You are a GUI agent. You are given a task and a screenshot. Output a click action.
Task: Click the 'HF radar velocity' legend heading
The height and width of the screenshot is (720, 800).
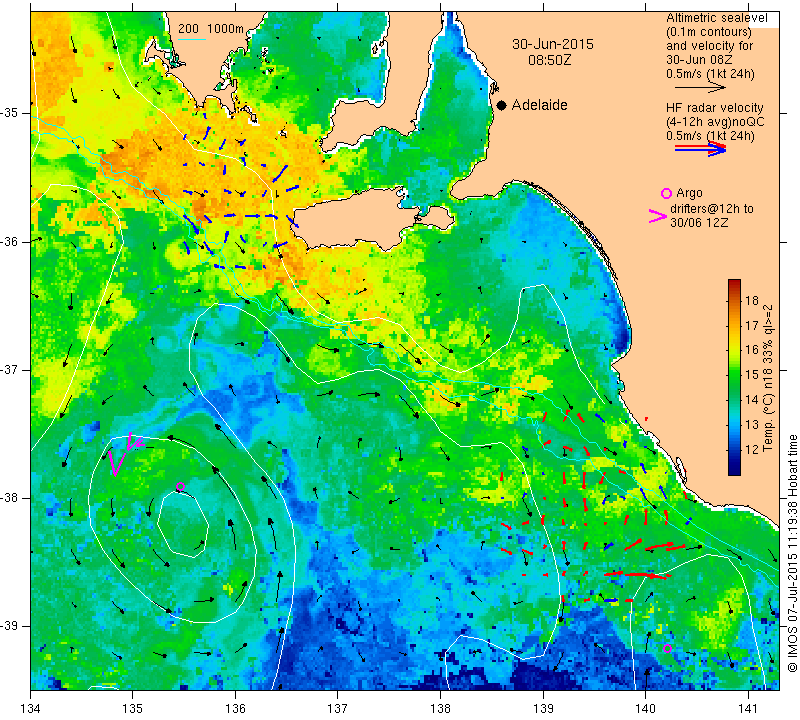point(714,108)
